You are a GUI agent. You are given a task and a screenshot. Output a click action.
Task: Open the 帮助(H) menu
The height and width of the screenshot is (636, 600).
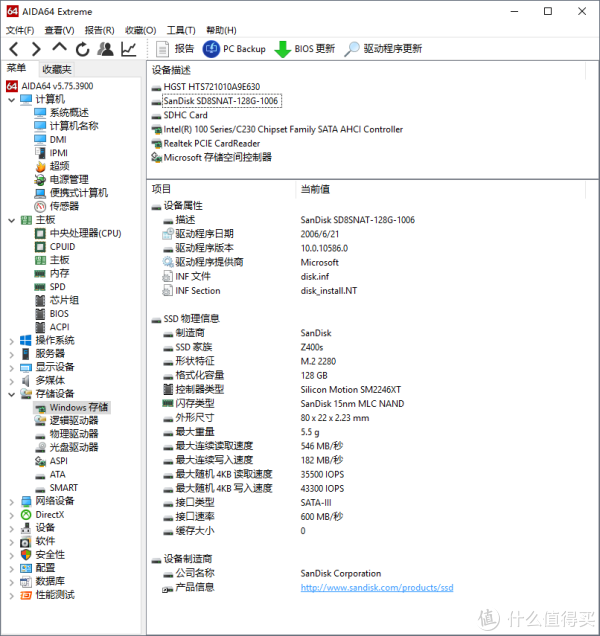[221, 30]
